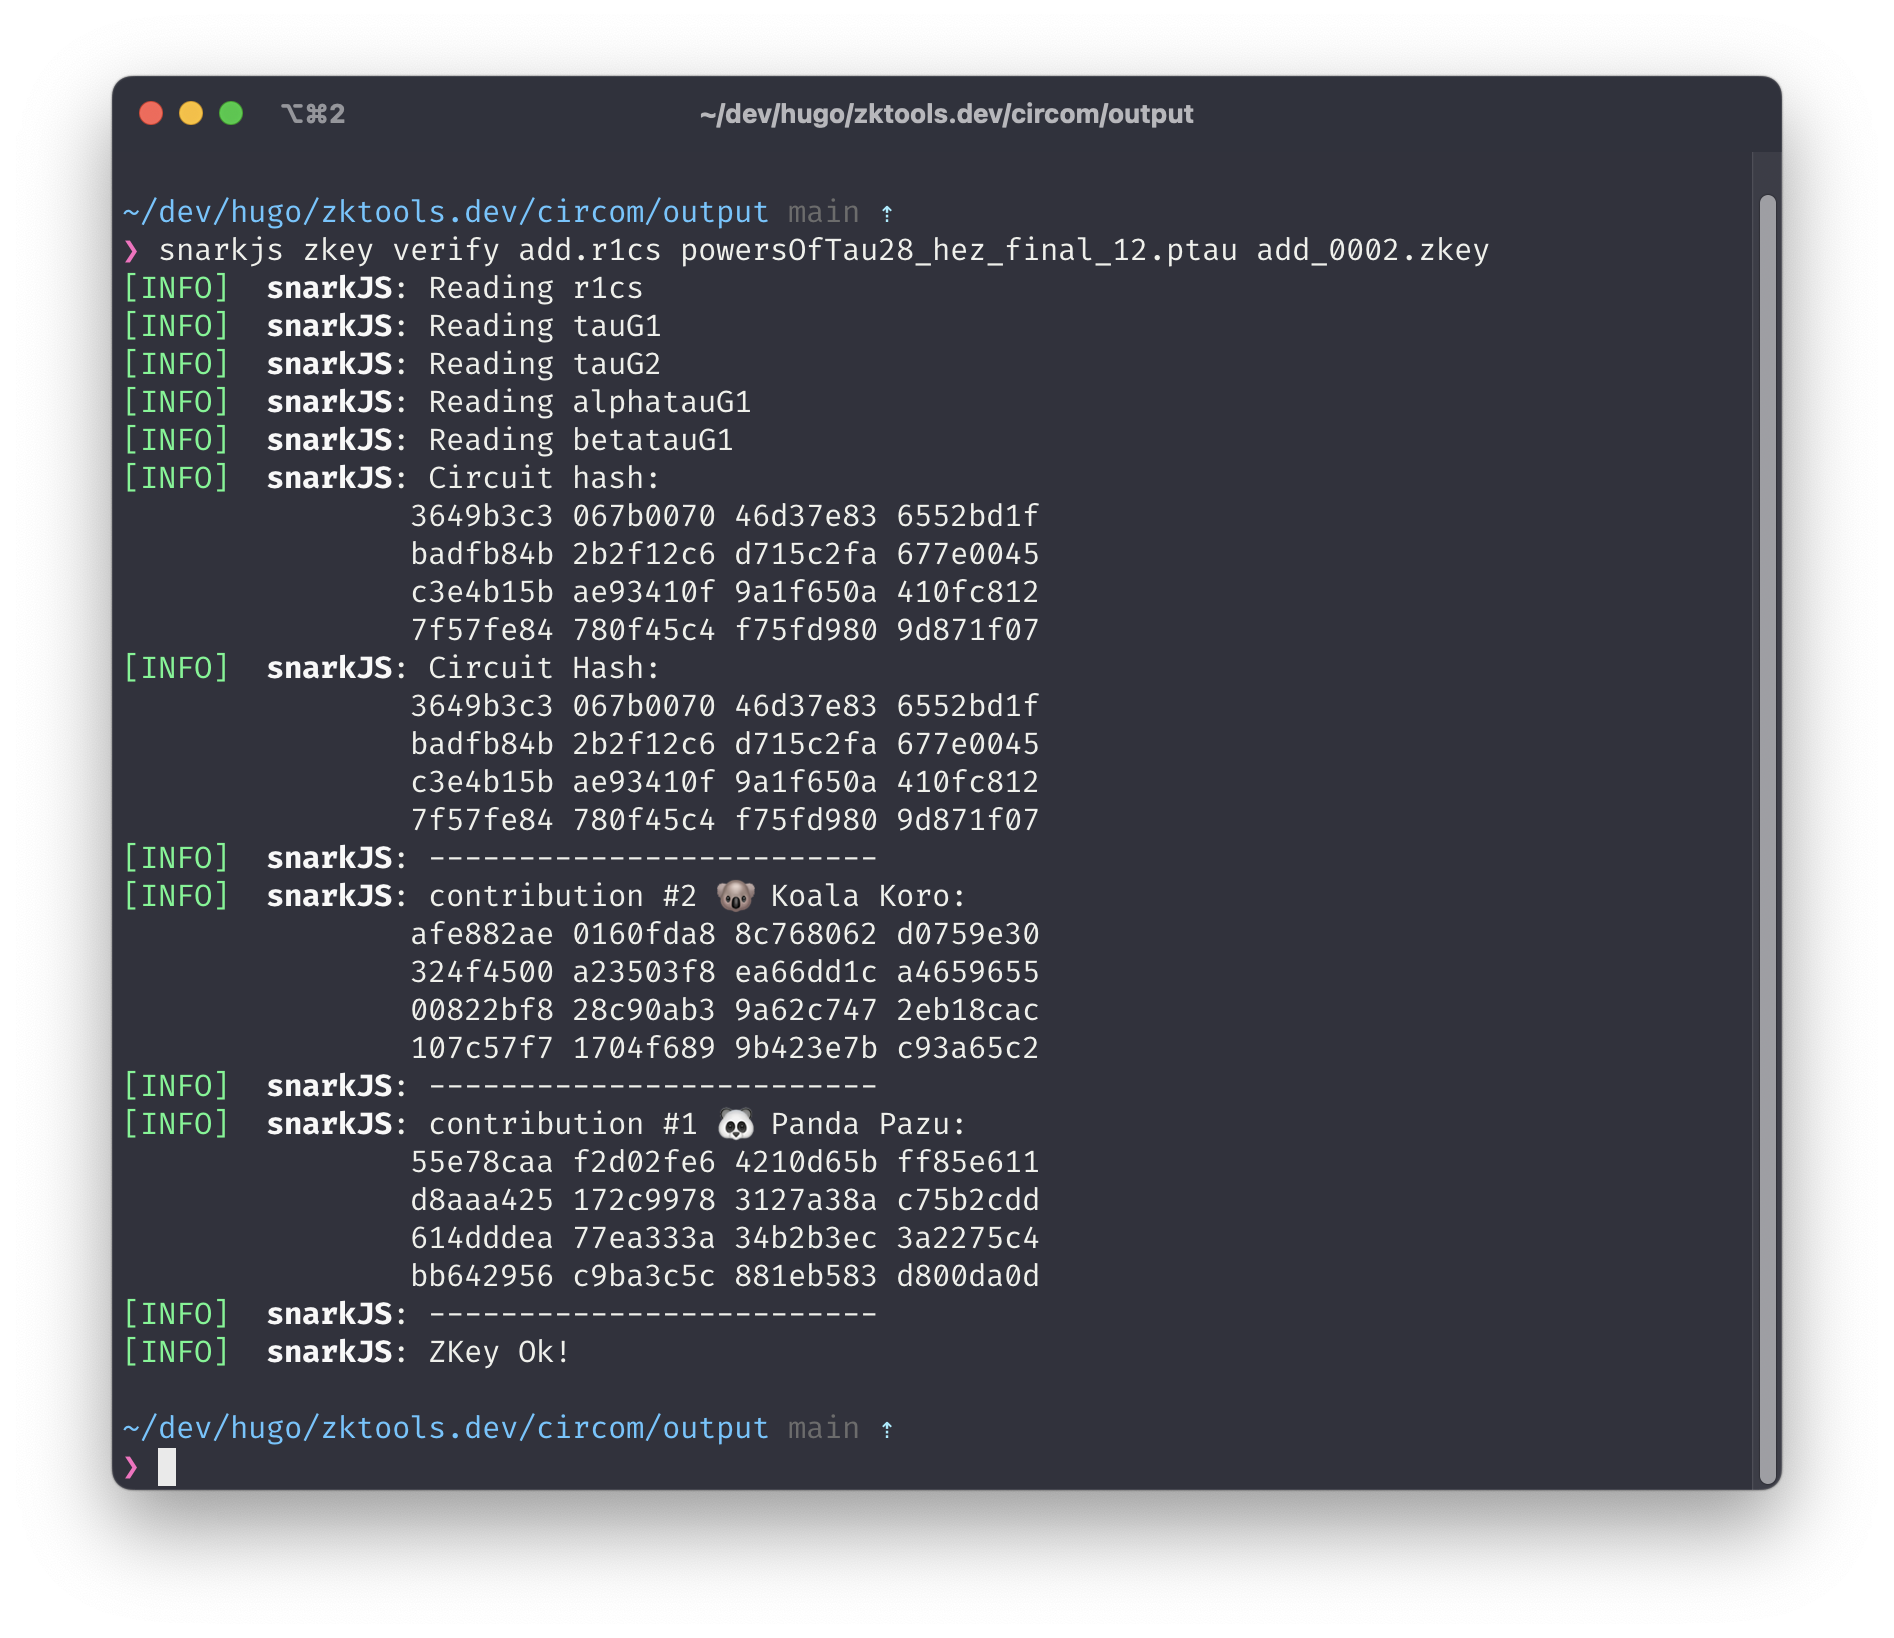Click 'powersOfTau28_hez_final_12.ptau' in the command
The height and width of the screenshot is (1638, 1894).
click(x=958, y=250)
